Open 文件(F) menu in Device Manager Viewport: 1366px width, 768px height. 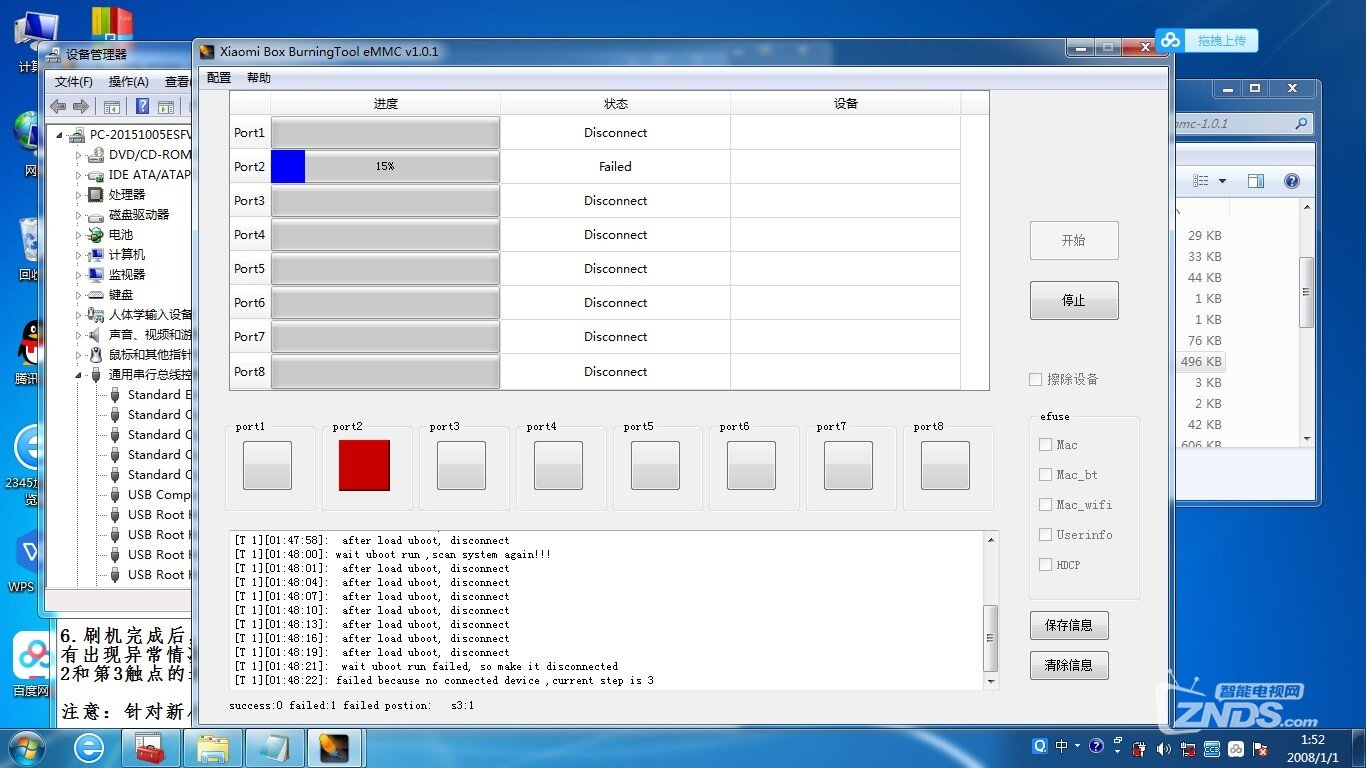click(x=73, y=82)
